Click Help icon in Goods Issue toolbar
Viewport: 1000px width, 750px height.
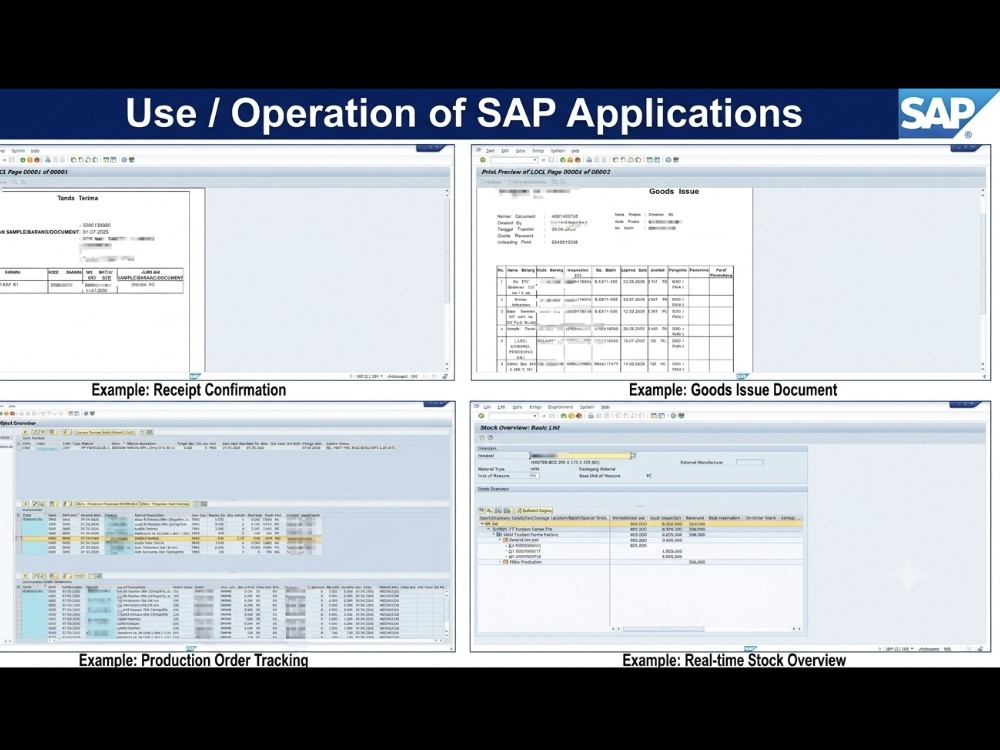(x=668, y=160)
